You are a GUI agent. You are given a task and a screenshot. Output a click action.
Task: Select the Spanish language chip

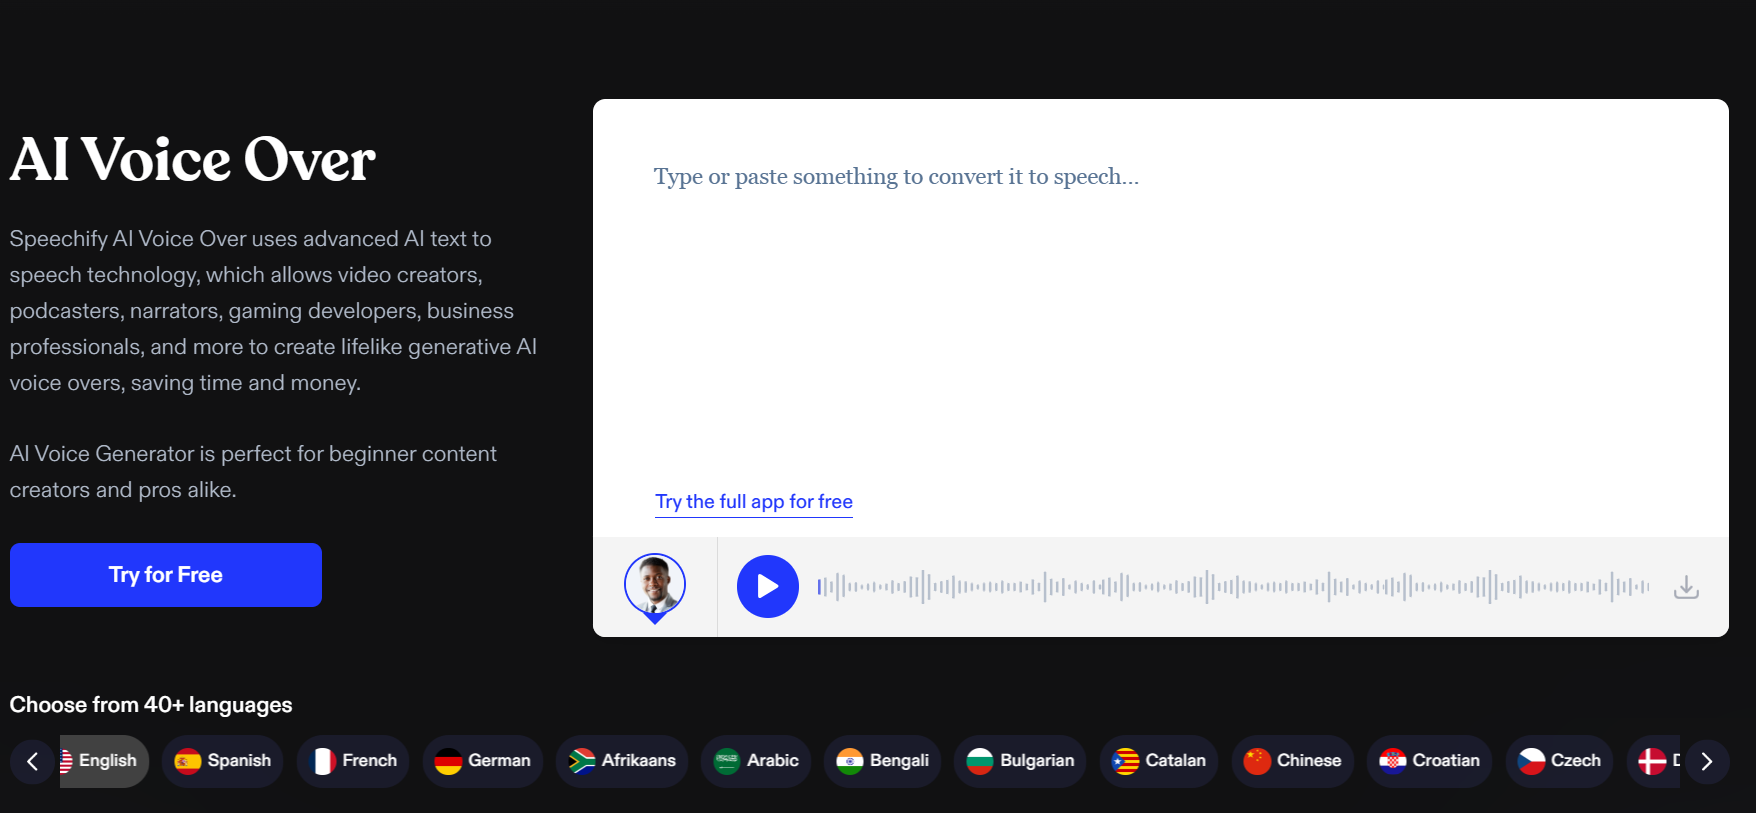click(223, 761)
